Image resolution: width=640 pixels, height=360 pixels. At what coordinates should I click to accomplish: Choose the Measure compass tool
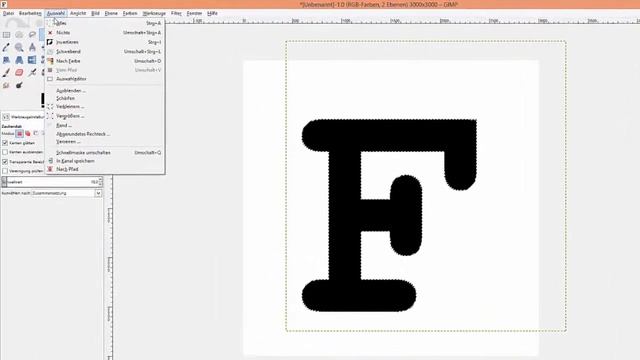[32, 48]
